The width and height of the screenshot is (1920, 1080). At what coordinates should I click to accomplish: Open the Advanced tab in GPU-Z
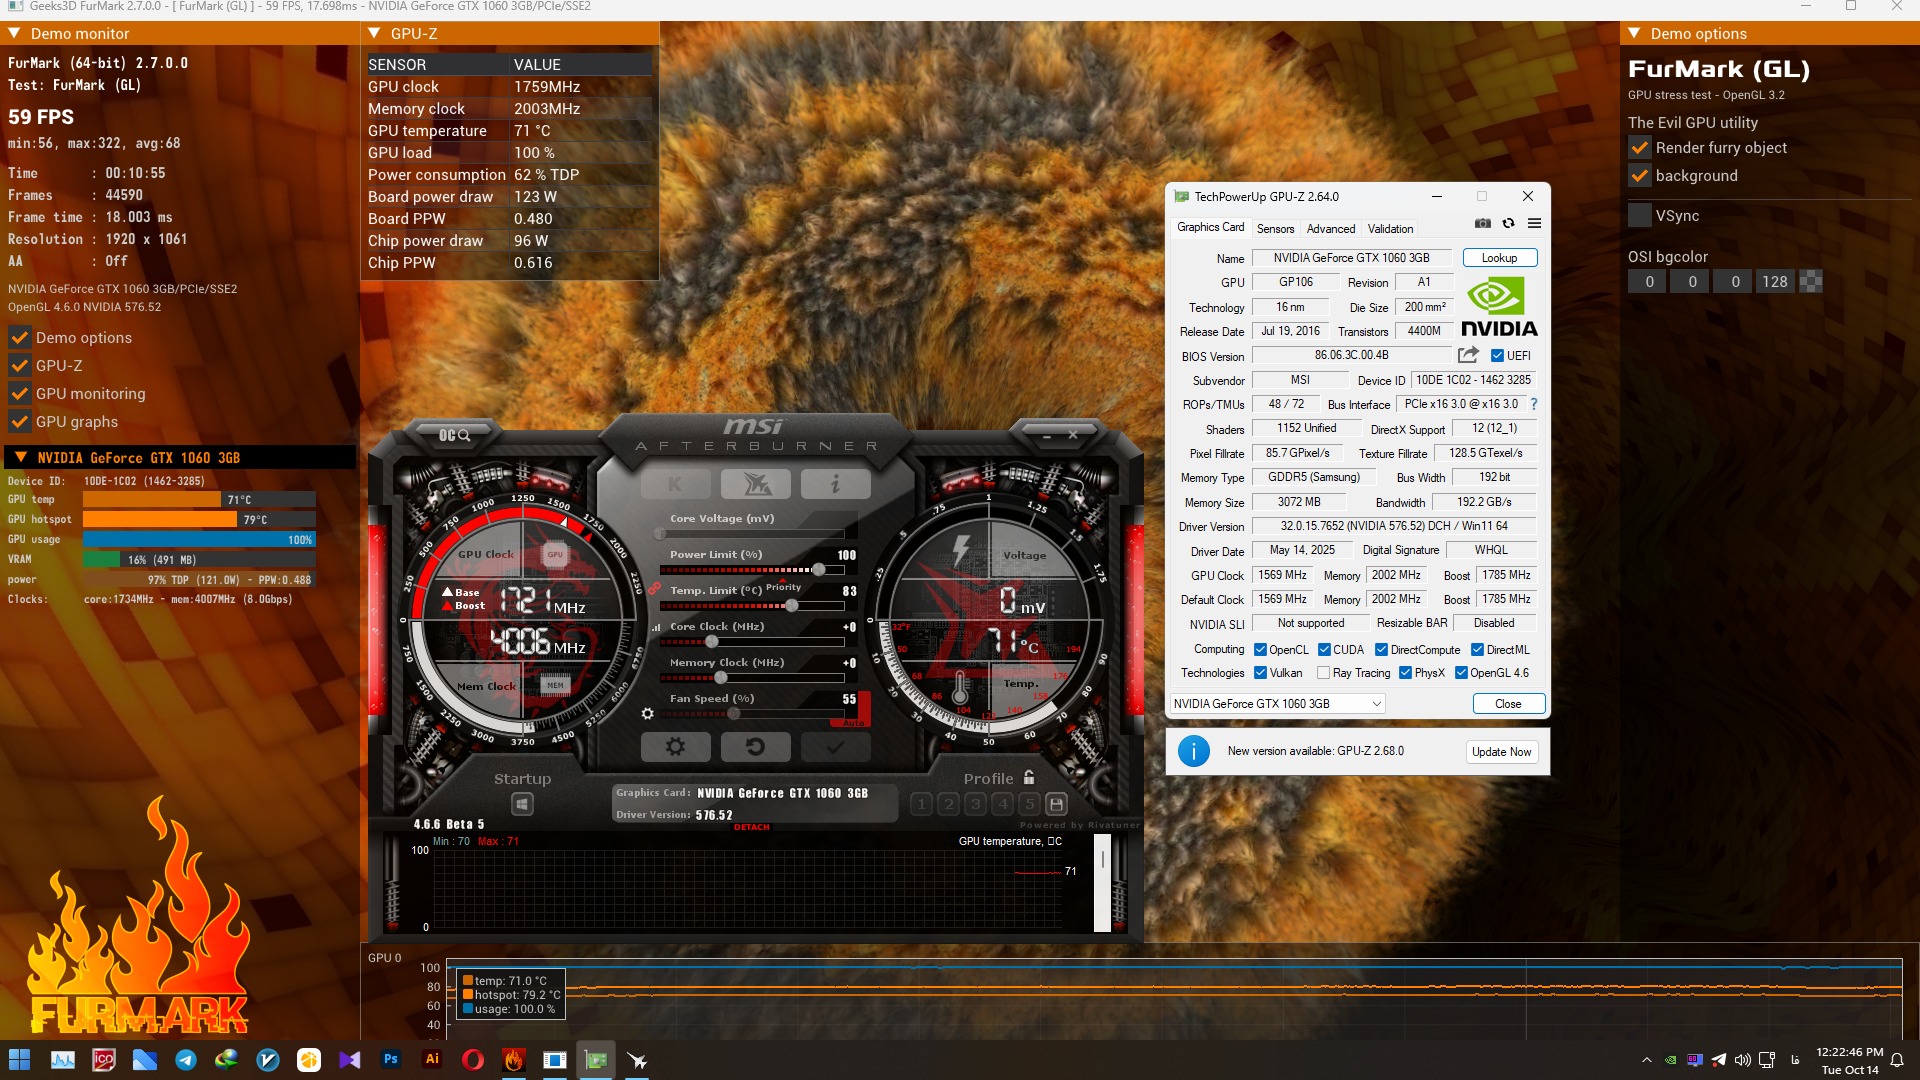(x=1330, y=228)
